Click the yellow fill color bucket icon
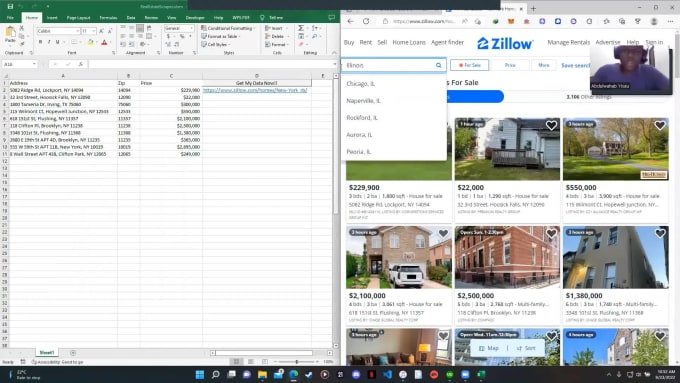680x383 pixels. (x=90, y=42)
